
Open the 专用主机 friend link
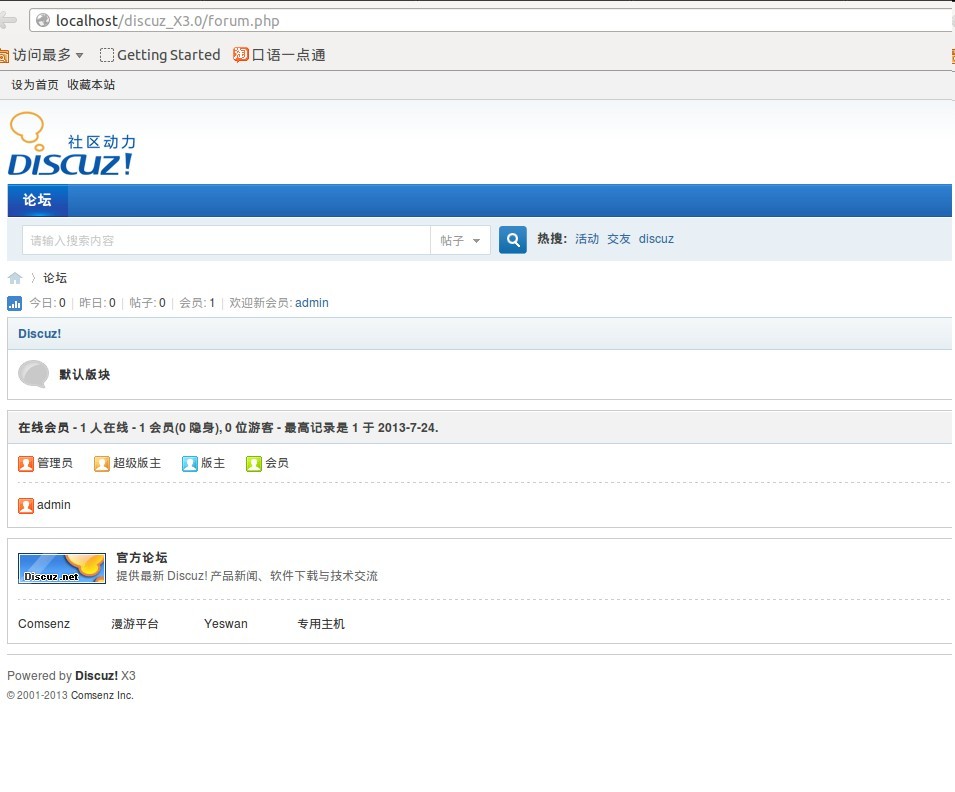321,624
